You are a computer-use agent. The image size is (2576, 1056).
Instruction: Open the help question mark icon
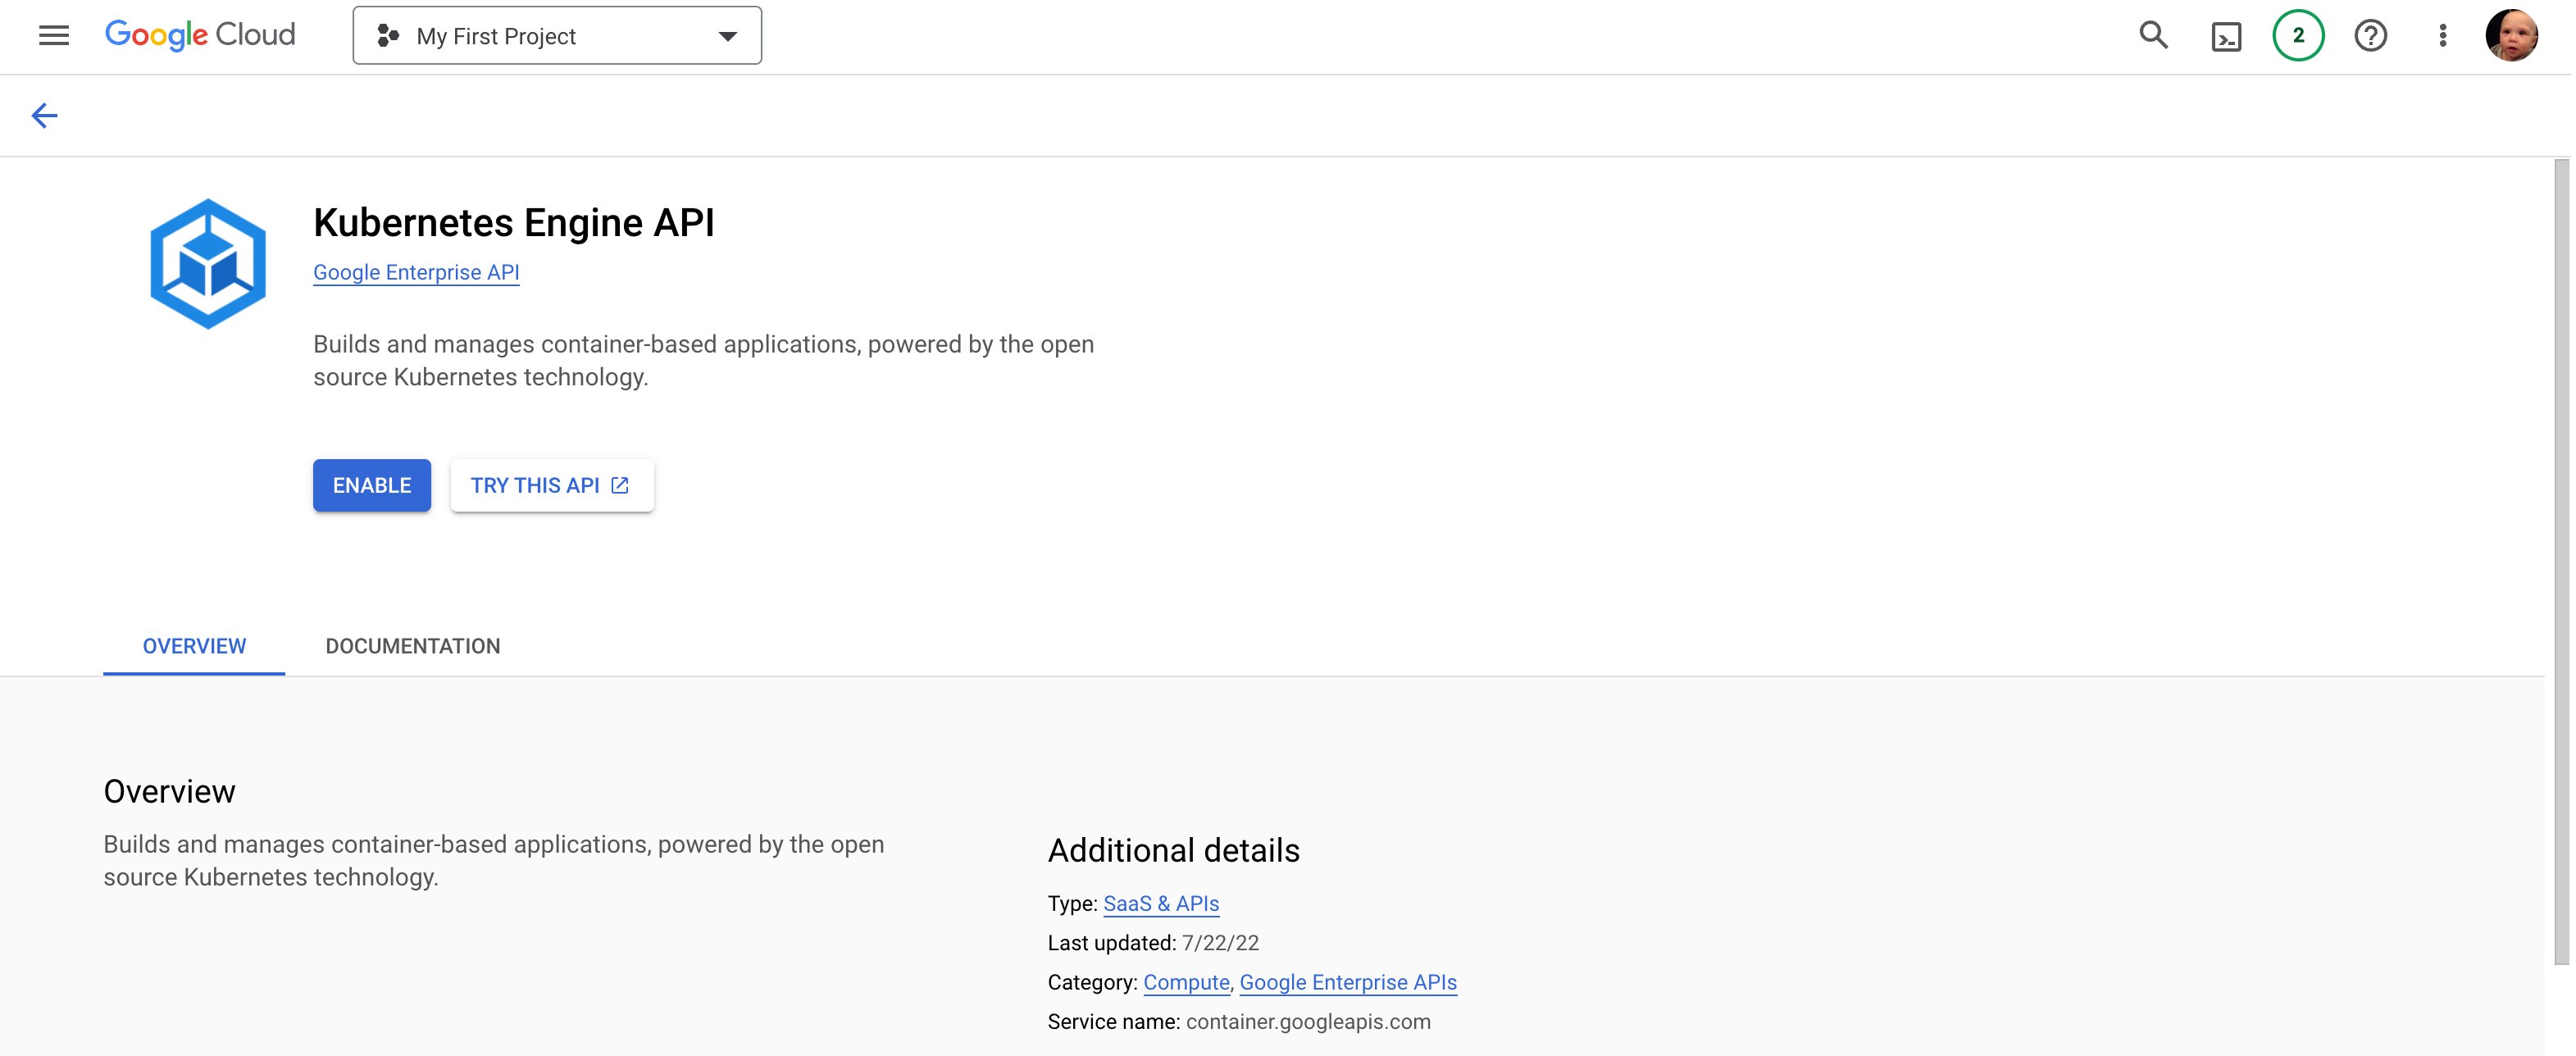(x=2370, y=35)
